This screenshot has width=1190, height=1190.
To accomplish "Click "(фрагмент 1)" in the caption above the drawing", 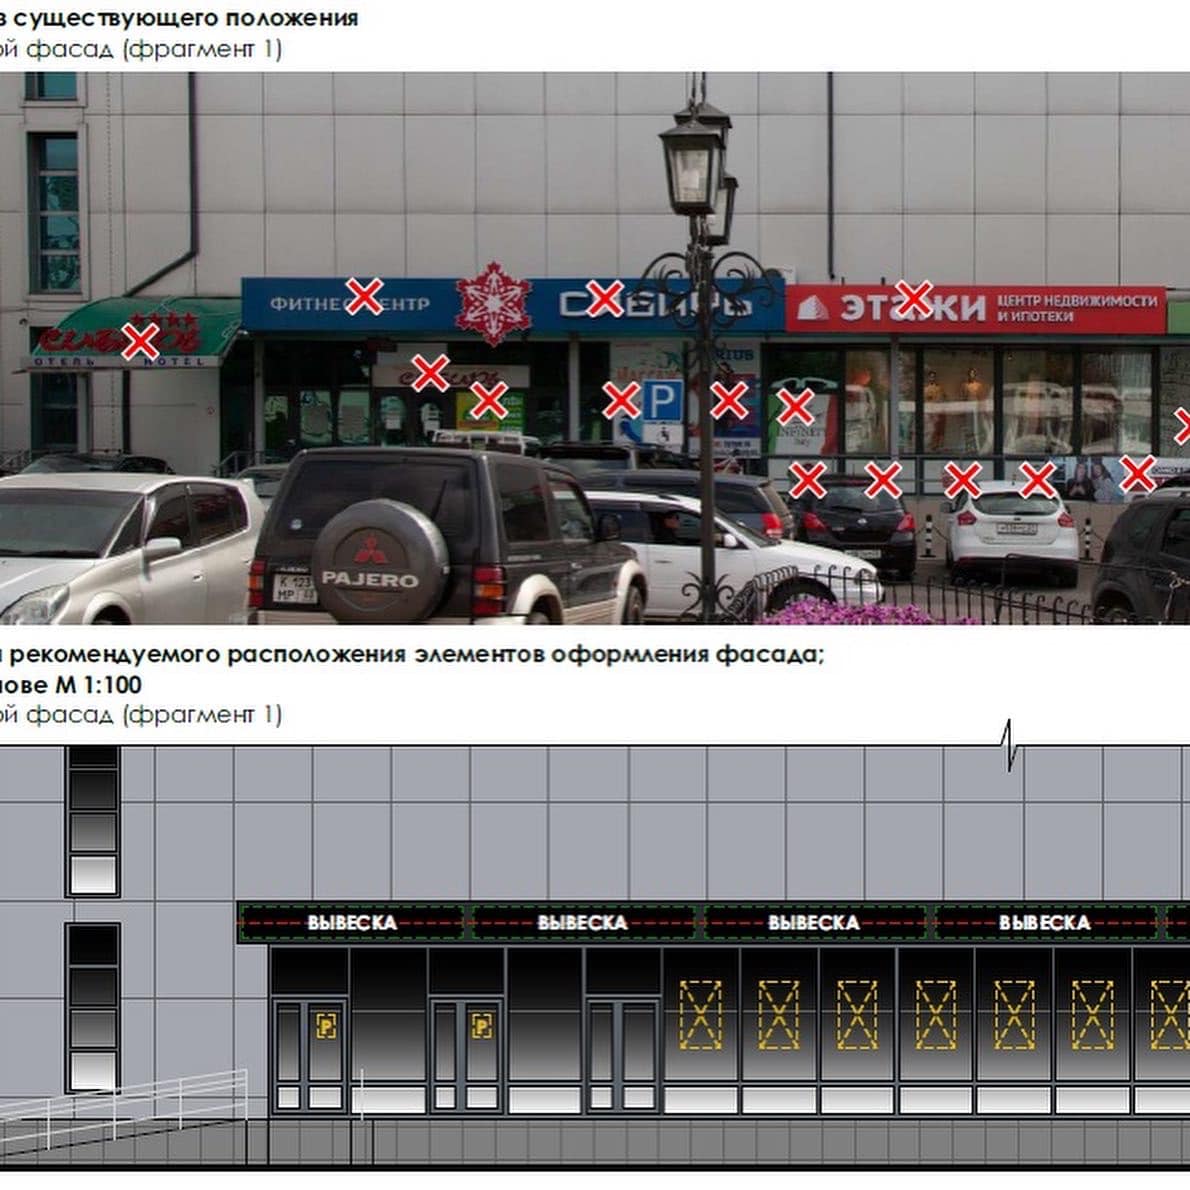I will click(x=202, y=714).
